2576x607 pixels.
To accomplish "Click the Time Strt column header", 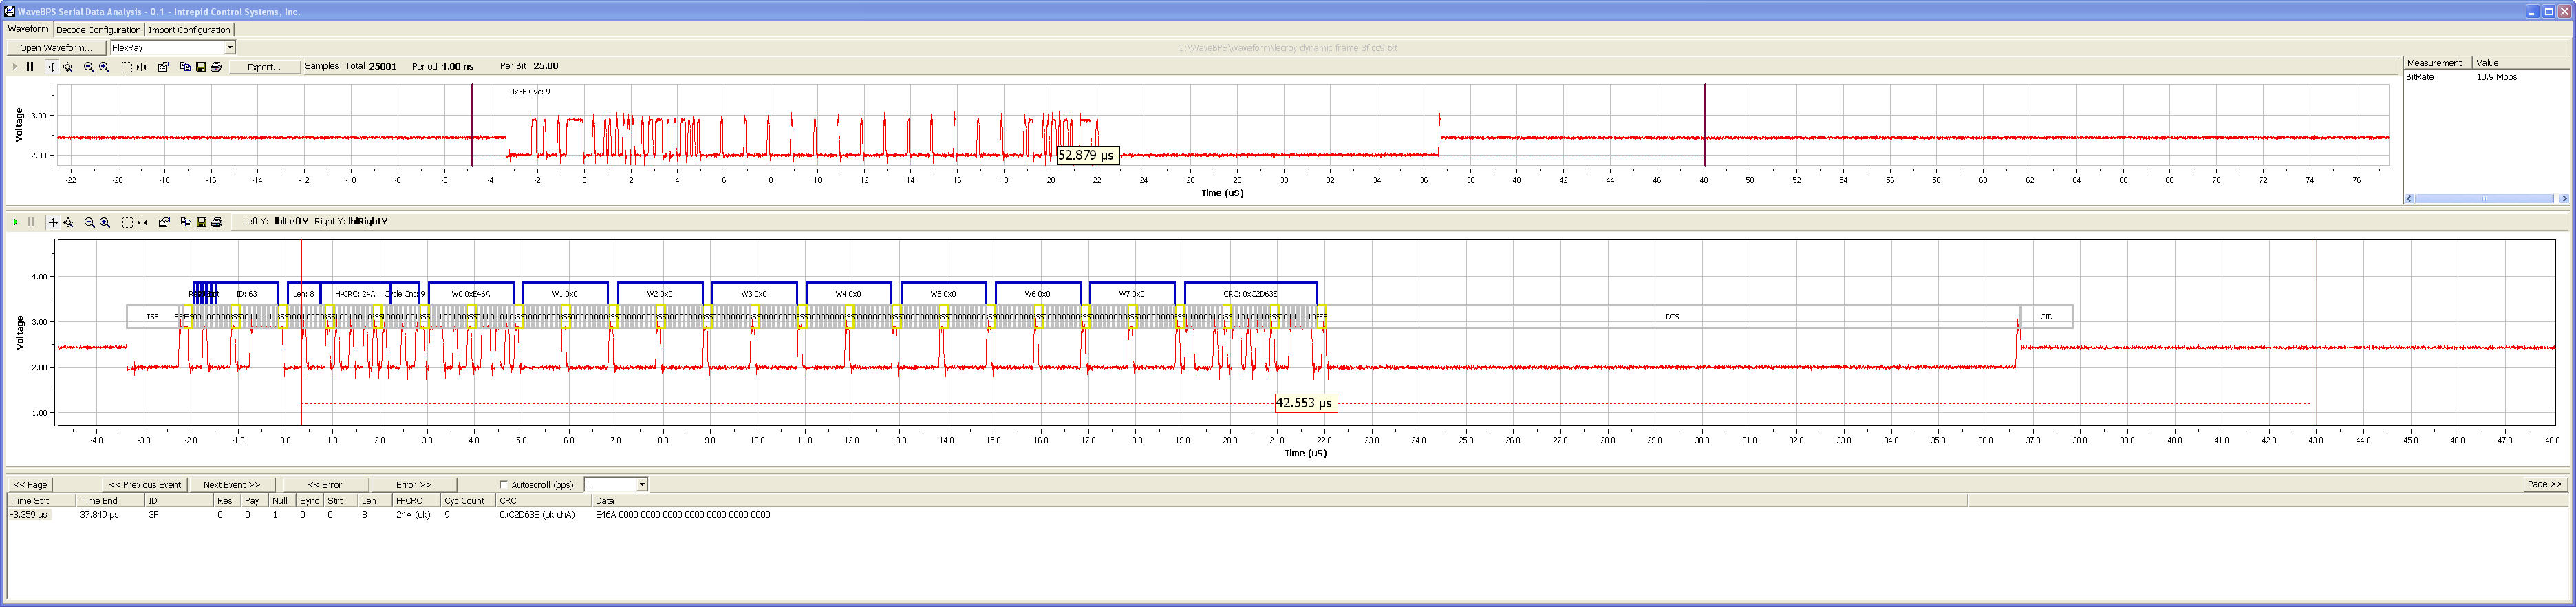I will [41, 500].
